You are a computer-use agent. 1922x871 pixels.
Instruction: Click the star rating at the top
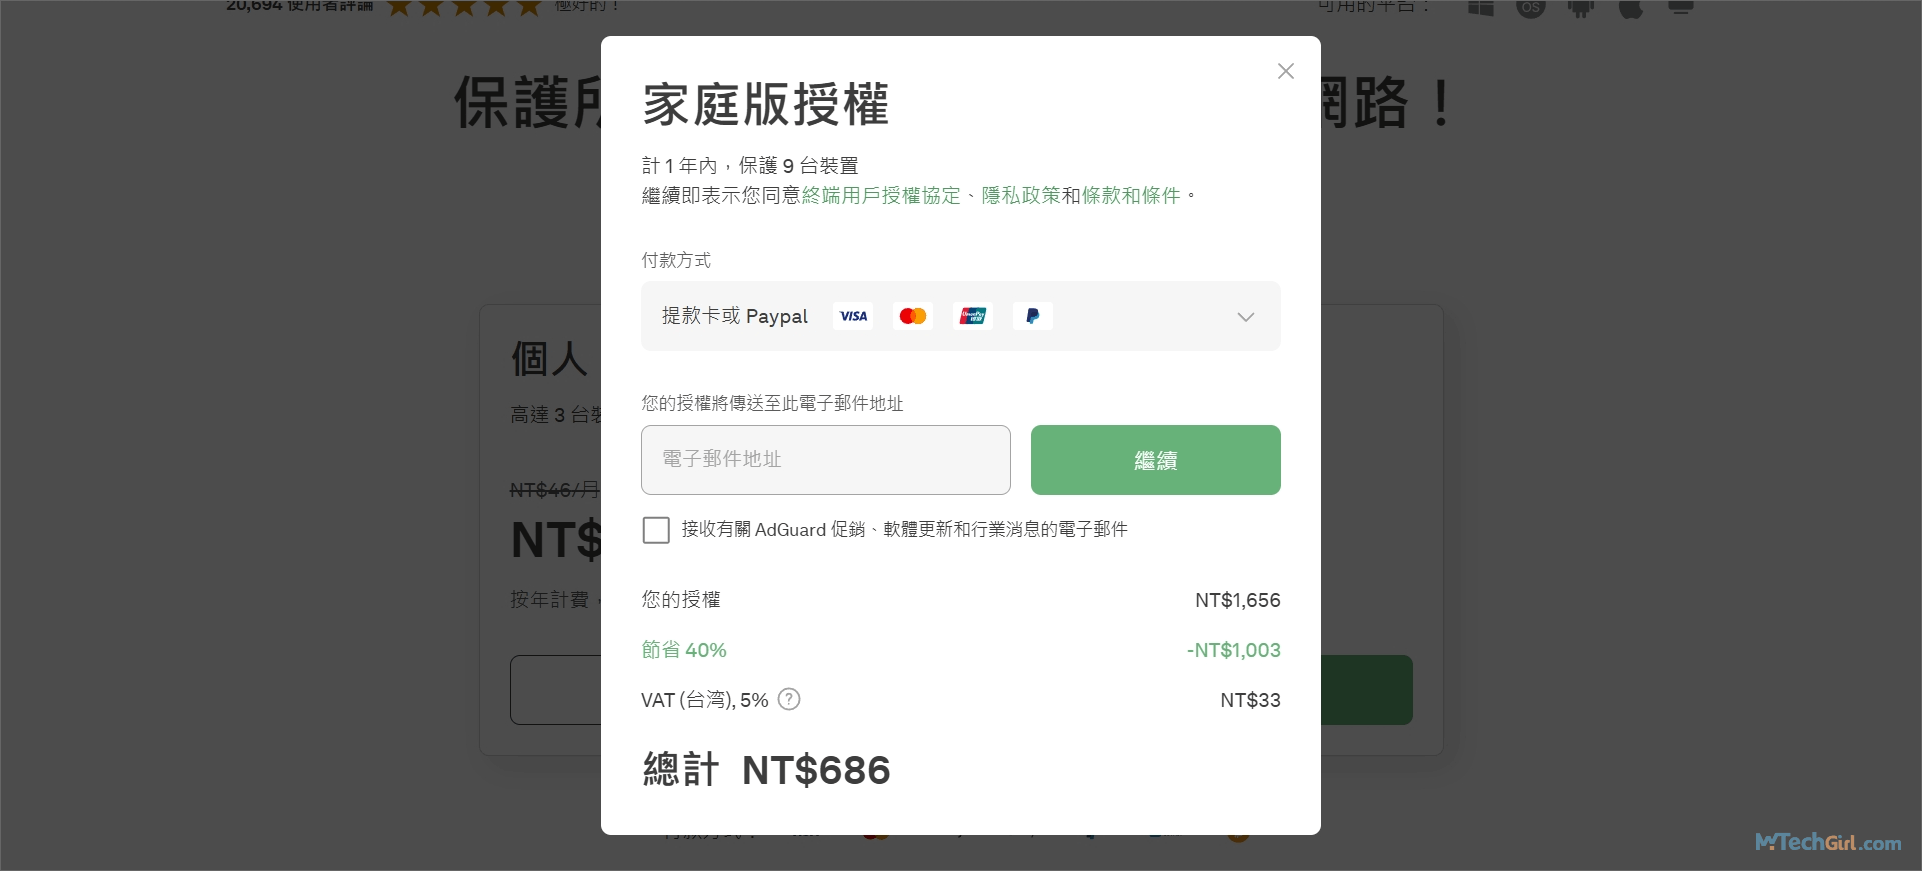click(x=464, y=8)
